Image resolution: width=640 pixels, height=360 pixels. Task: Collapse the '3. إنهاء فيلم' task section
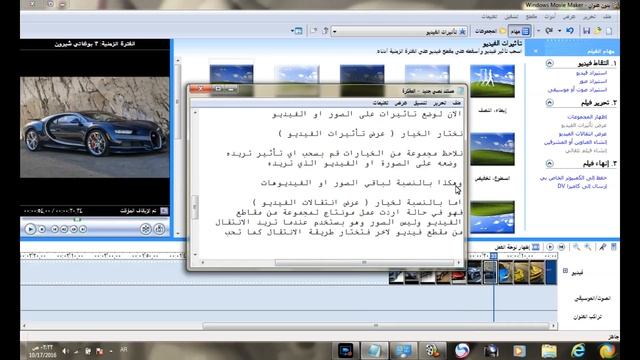coord(549,164)
